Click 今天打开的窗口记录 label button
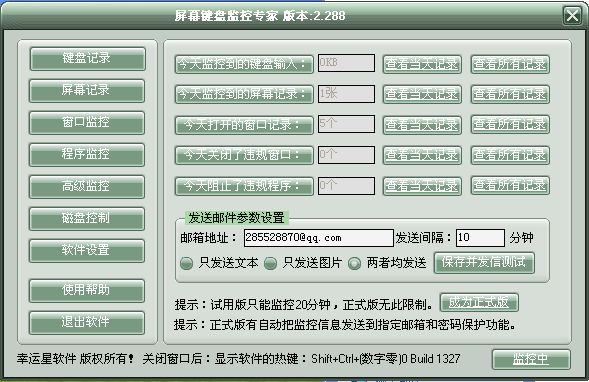The width and height of the screenshot is (589, 382). point(244,125)
